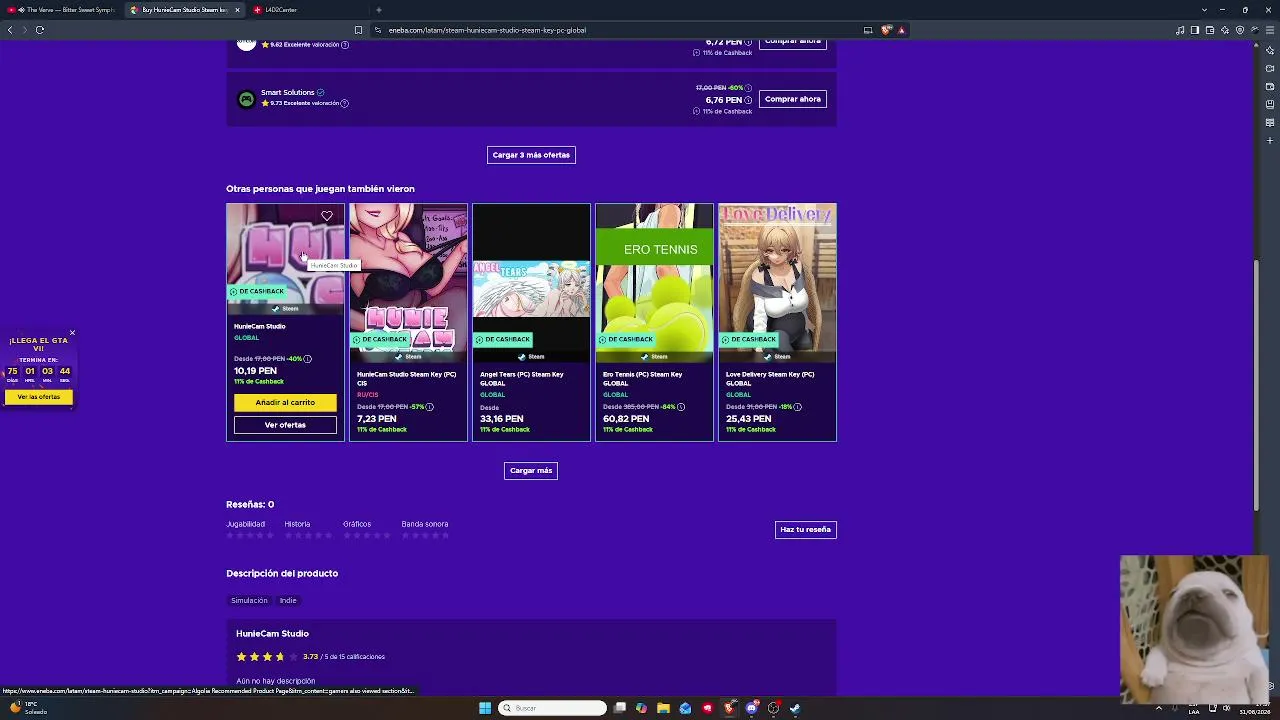Open the Ero Tennis Steam Key product card

click(x=654, y=322)
